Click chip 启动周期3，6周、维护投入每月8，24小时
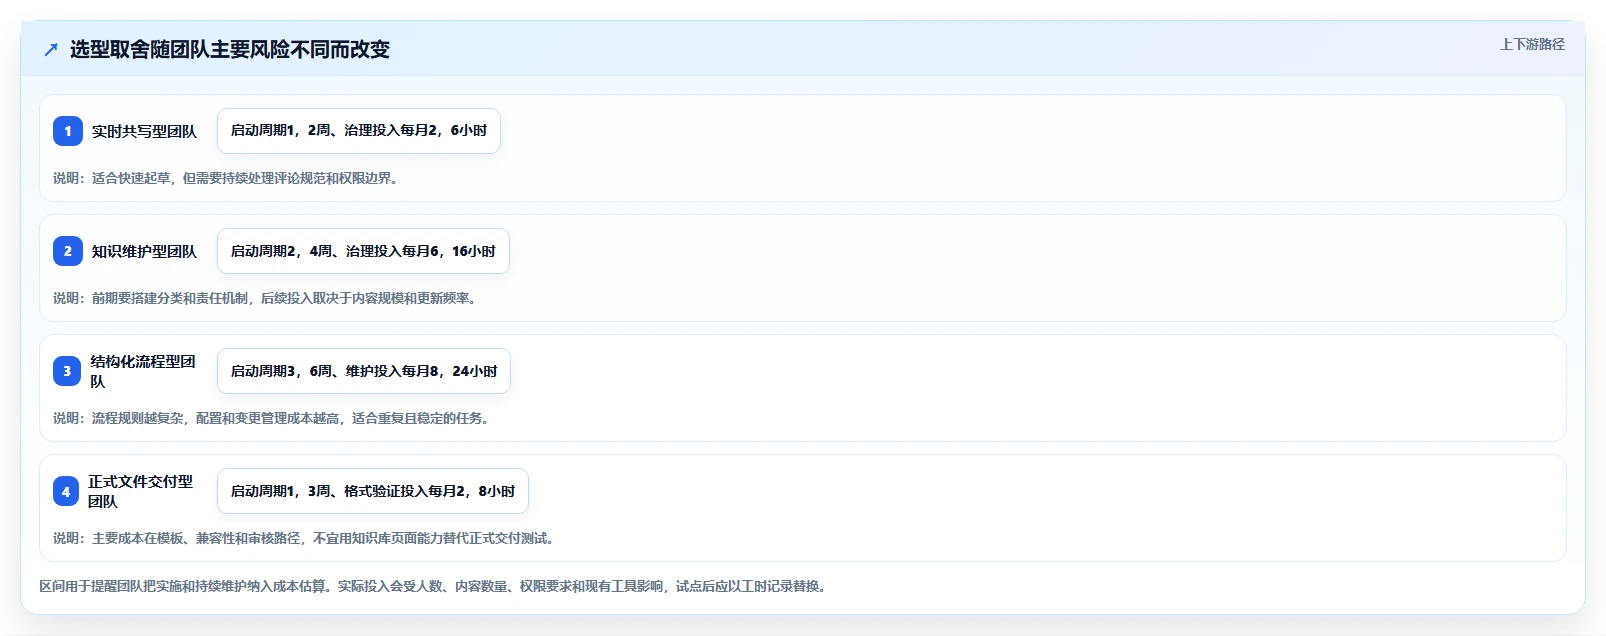1606x636 pixels. point(364,371)
